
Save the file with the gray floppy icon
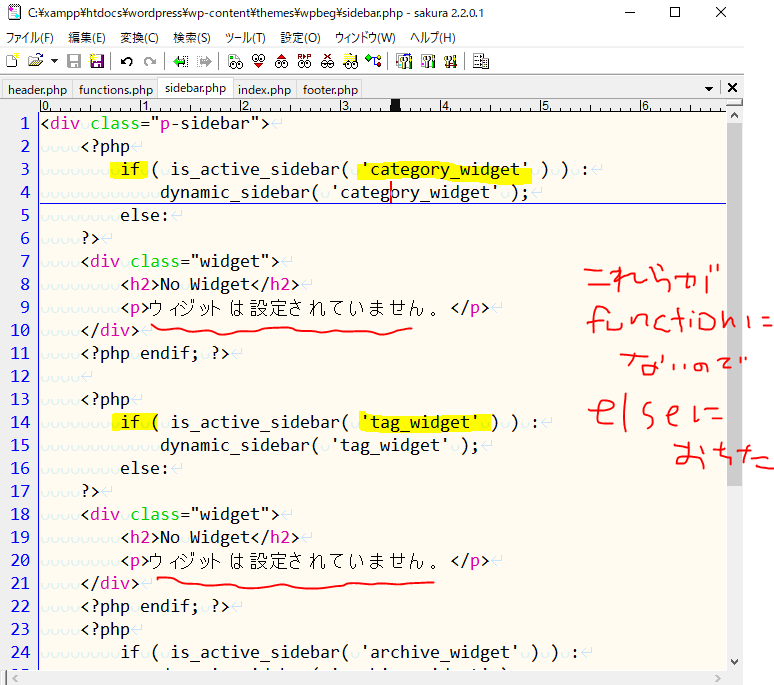click(x=74, y=61)
